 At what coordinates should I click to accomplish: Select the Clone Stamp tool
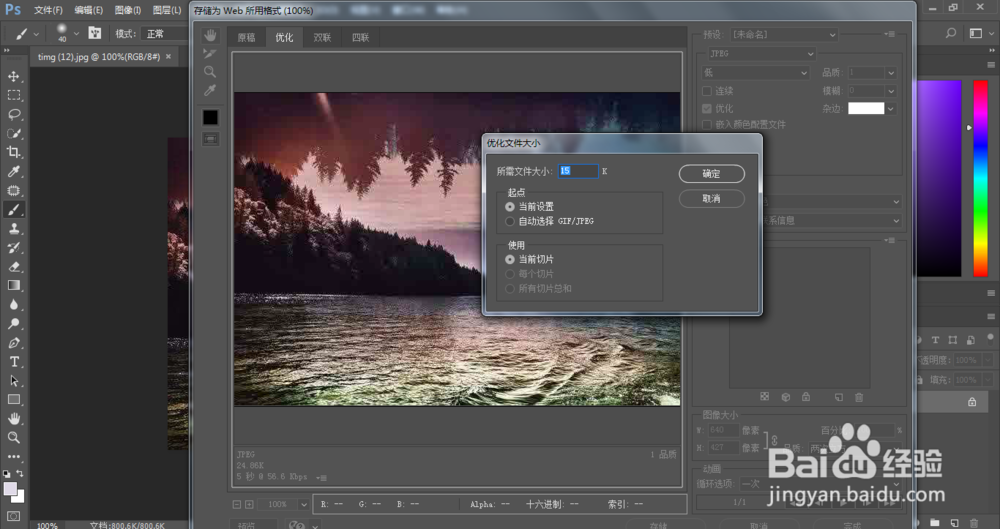tap(13, 228)
